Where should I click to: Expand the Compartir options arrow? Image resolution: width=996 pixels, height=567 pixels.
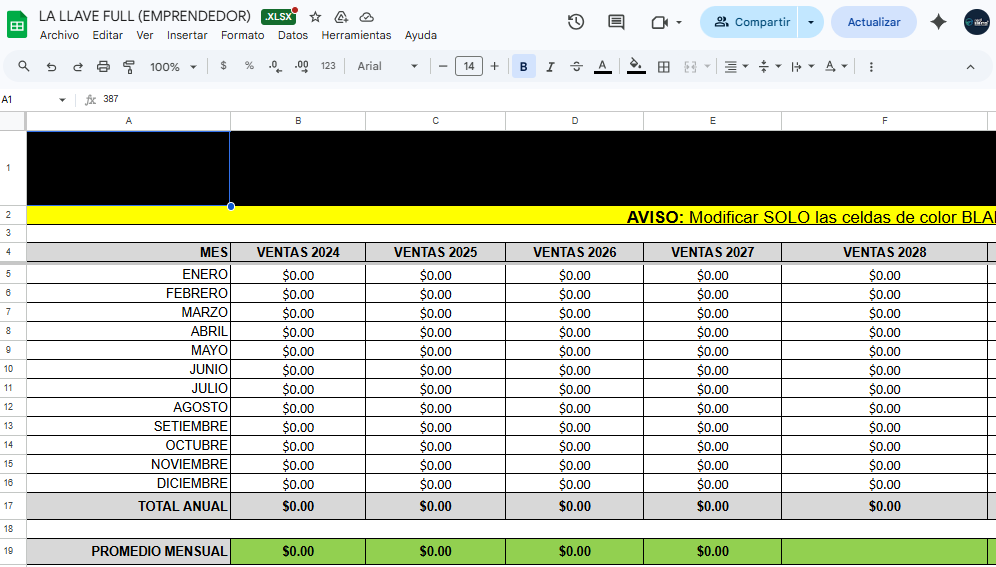pos(810,22)
